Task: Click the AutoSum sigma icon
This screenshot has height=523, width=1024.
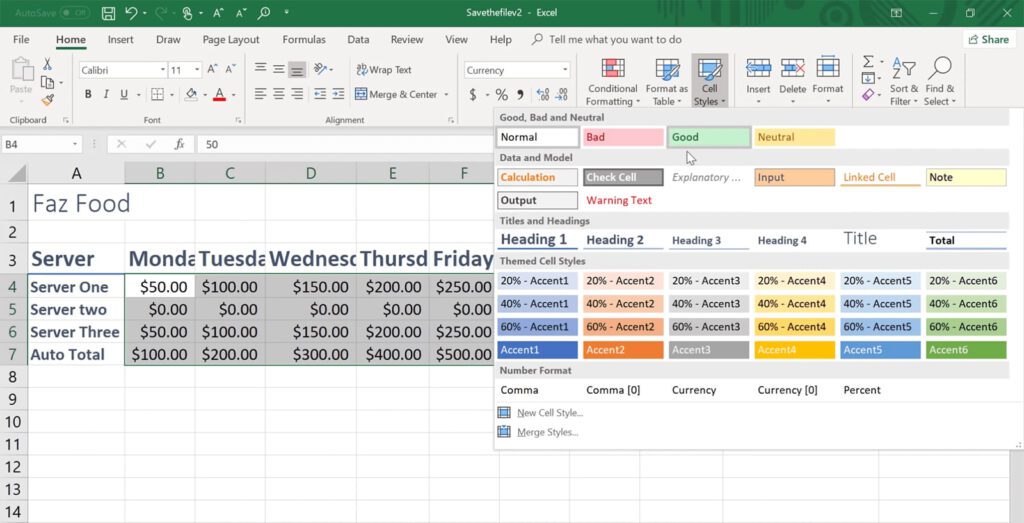Action: [868, 61]
